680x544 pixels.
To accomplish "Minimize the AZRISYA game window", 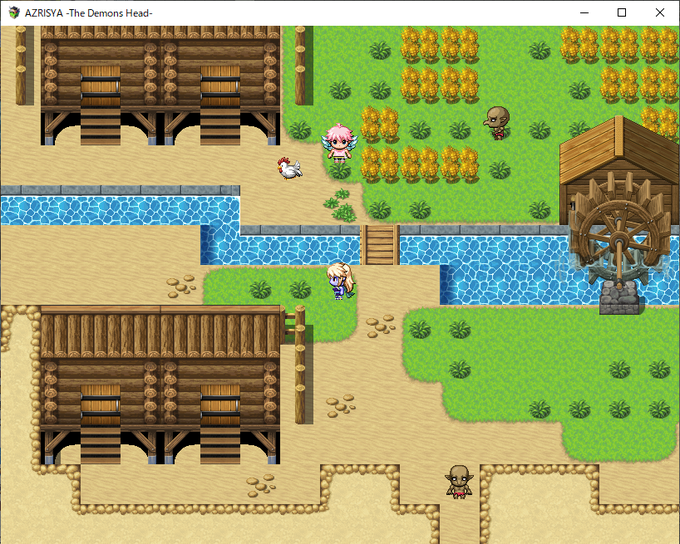I will [x=584, y=13].
